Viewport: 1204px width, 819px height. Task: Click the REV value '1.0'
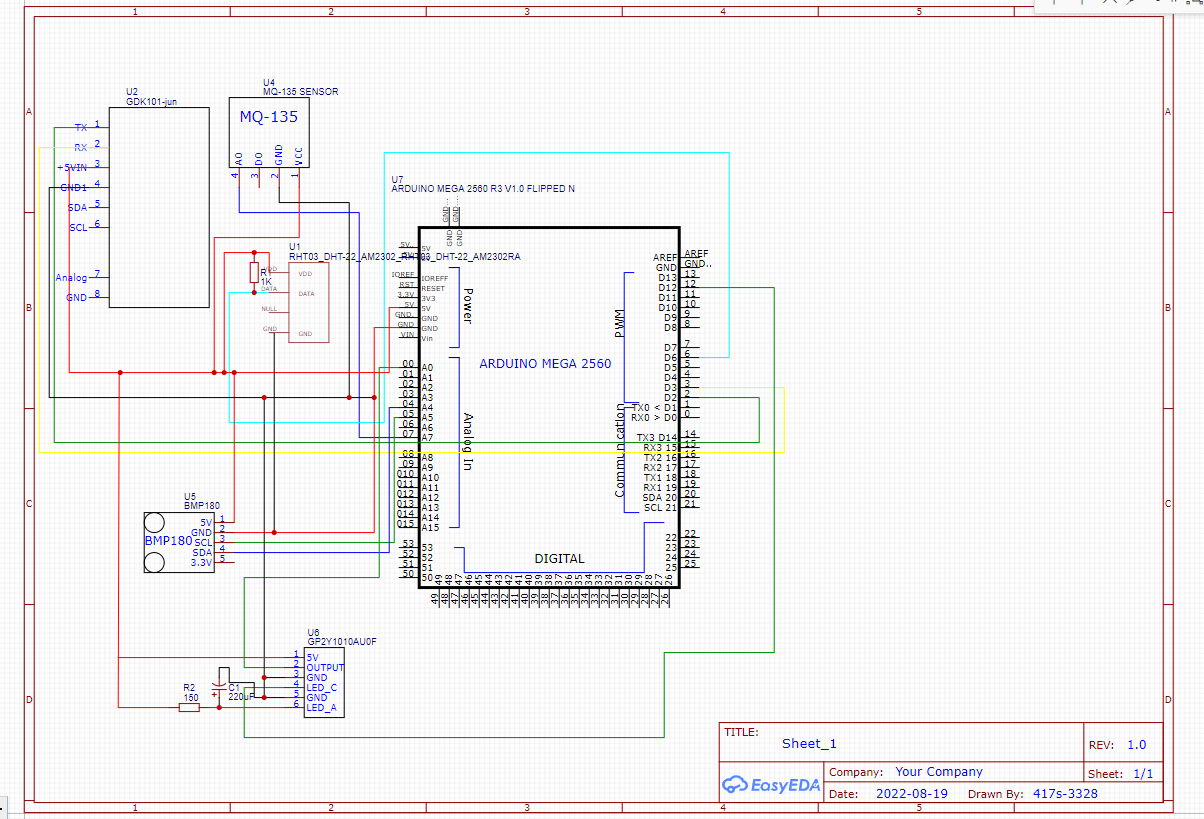pyautogui.click(x=1136, y=744)
